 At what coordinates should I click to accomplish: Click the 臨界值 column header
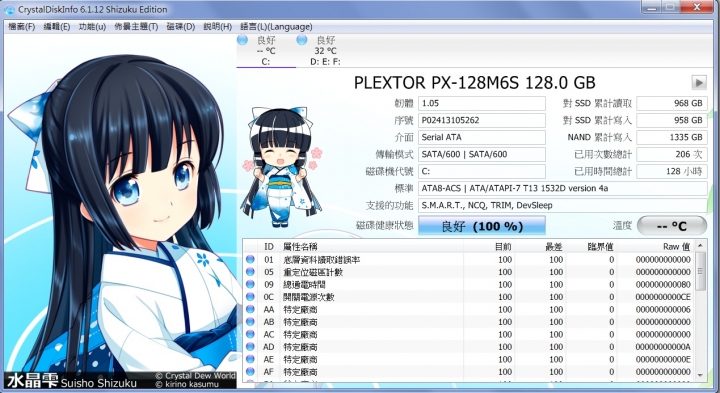[591, 247]
